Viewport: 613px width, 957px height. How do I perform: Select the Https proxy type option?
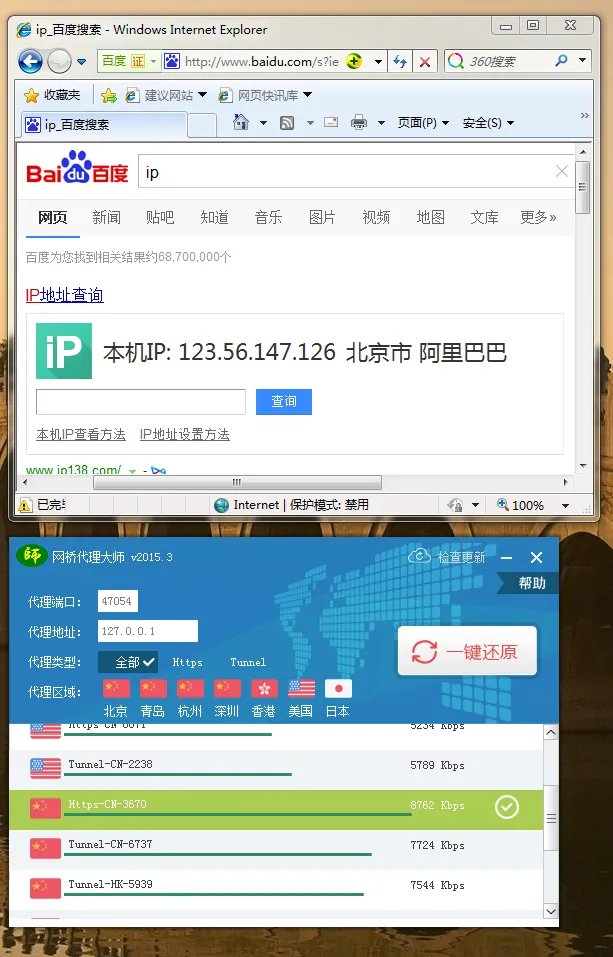click(187, 662)
